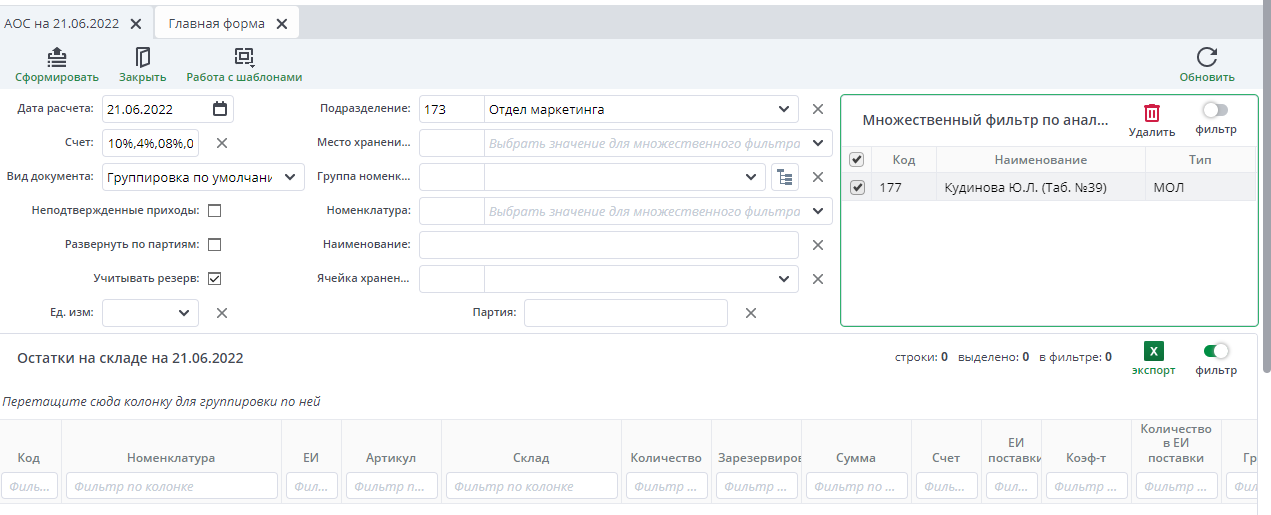The image size is (1271, 515).
Task: Uncheck Учитывать резерв checkbox
Action: (x=214, y=279)
